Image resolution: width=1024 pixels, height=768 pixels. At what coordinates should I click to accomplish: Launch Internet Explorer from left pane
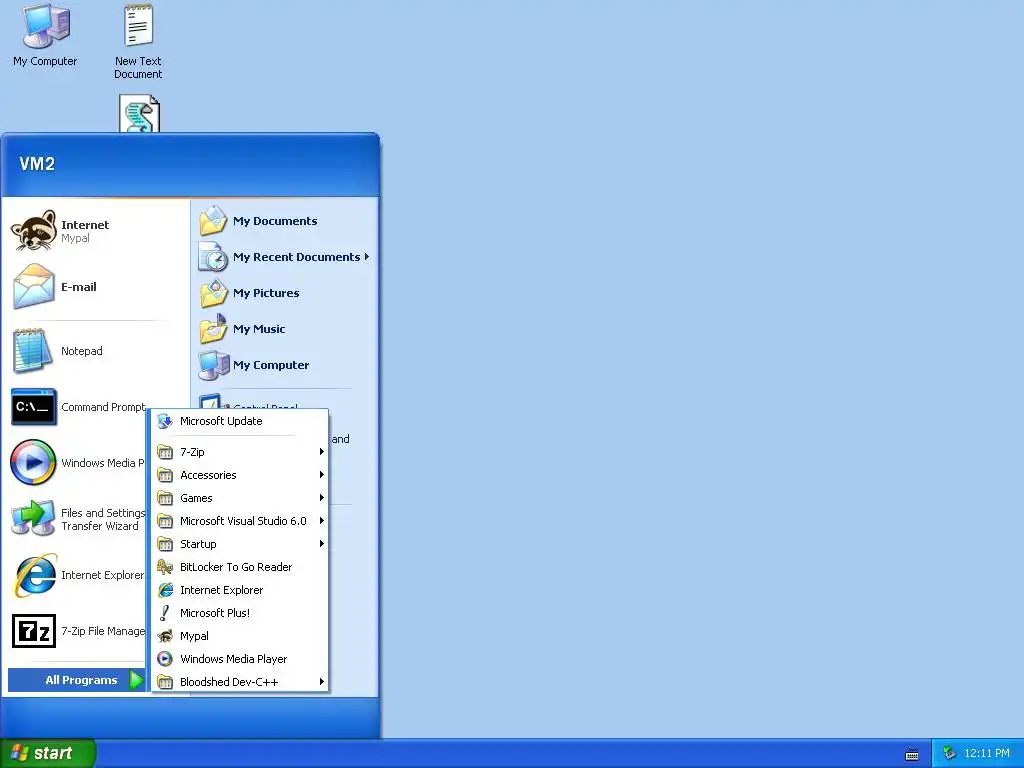tap(77, 575)
